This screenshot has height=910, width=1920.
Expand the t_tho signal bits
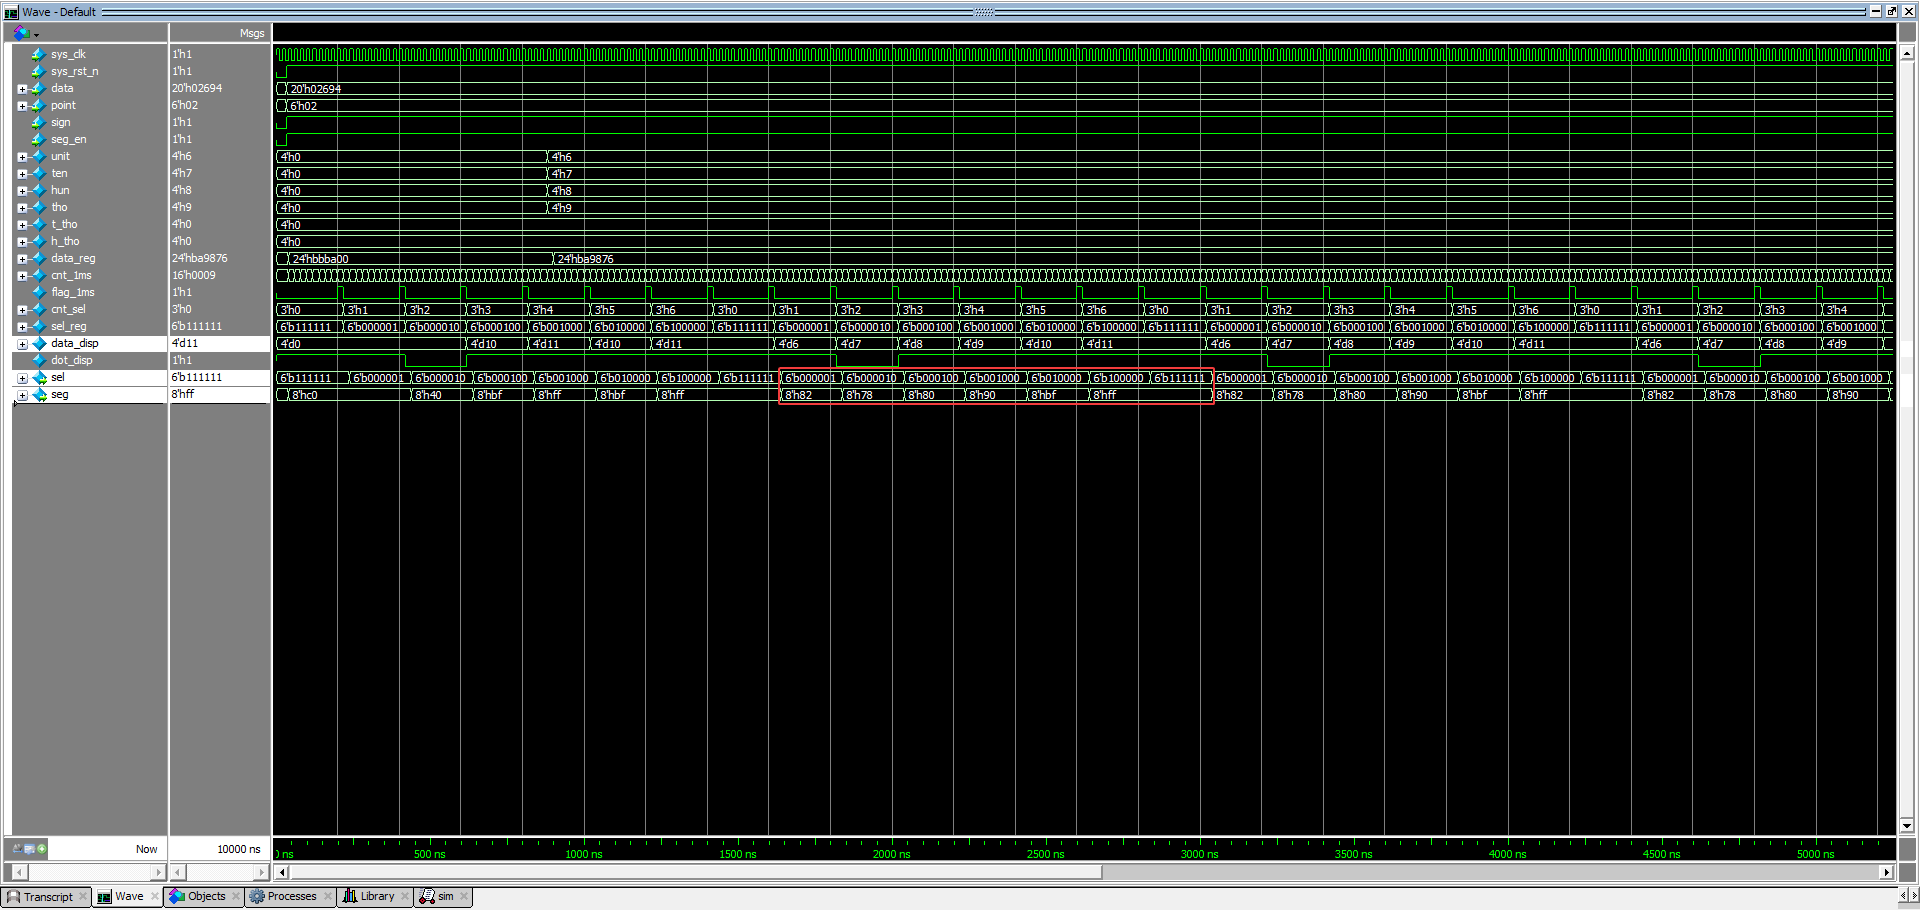pyautogui.click(x=22, y=225)
